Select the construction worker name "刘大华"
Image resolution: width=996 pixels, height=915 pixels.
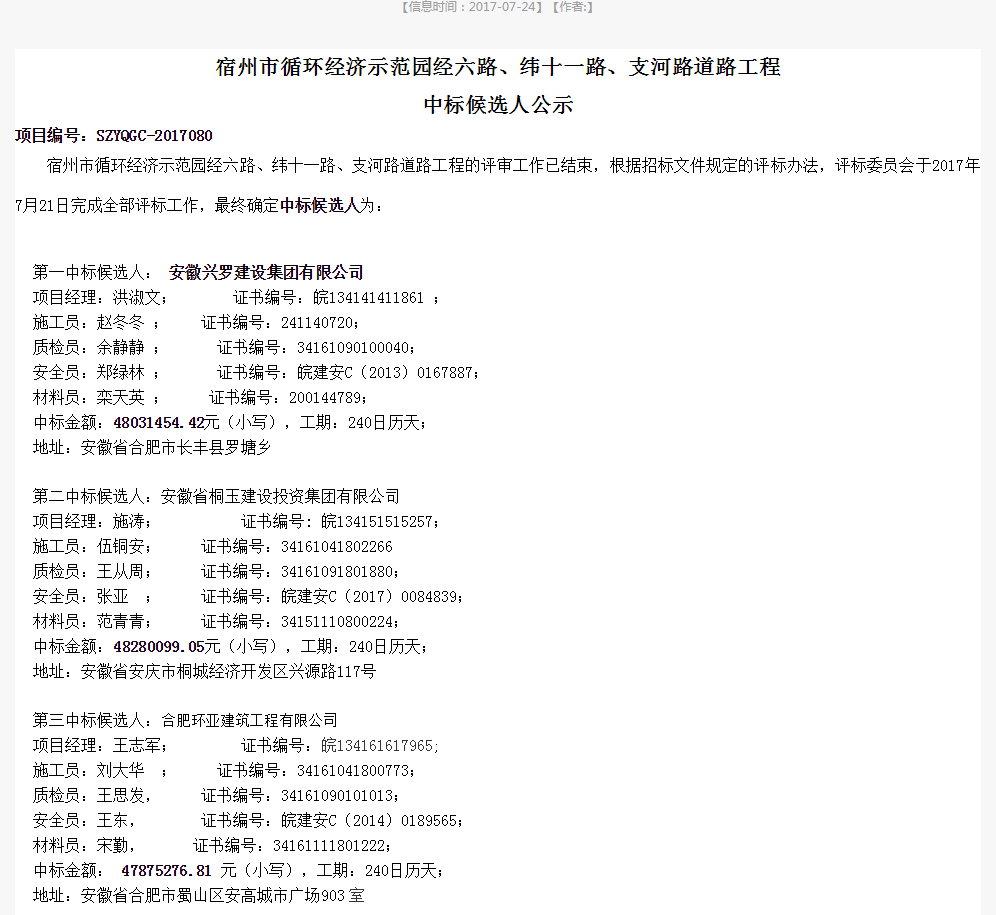point(121,771)
